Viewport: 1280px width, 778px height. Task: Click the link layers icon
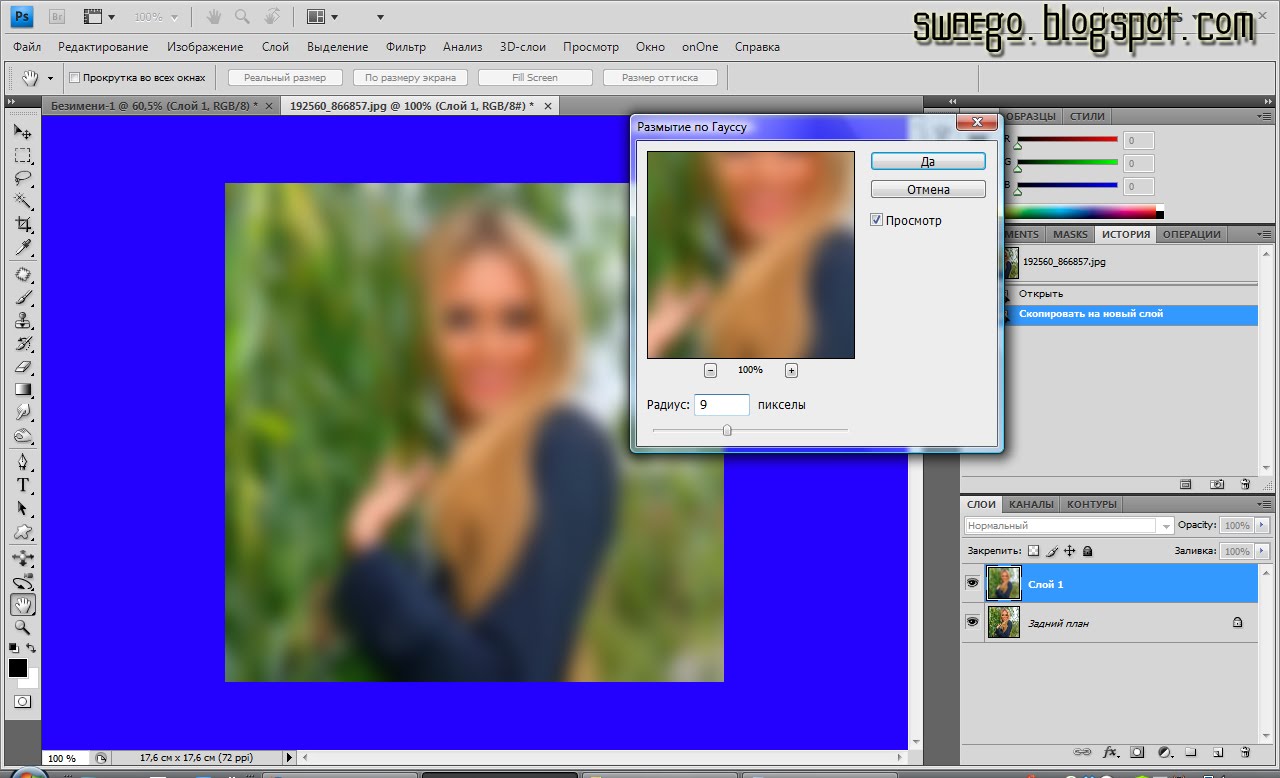1082,751
